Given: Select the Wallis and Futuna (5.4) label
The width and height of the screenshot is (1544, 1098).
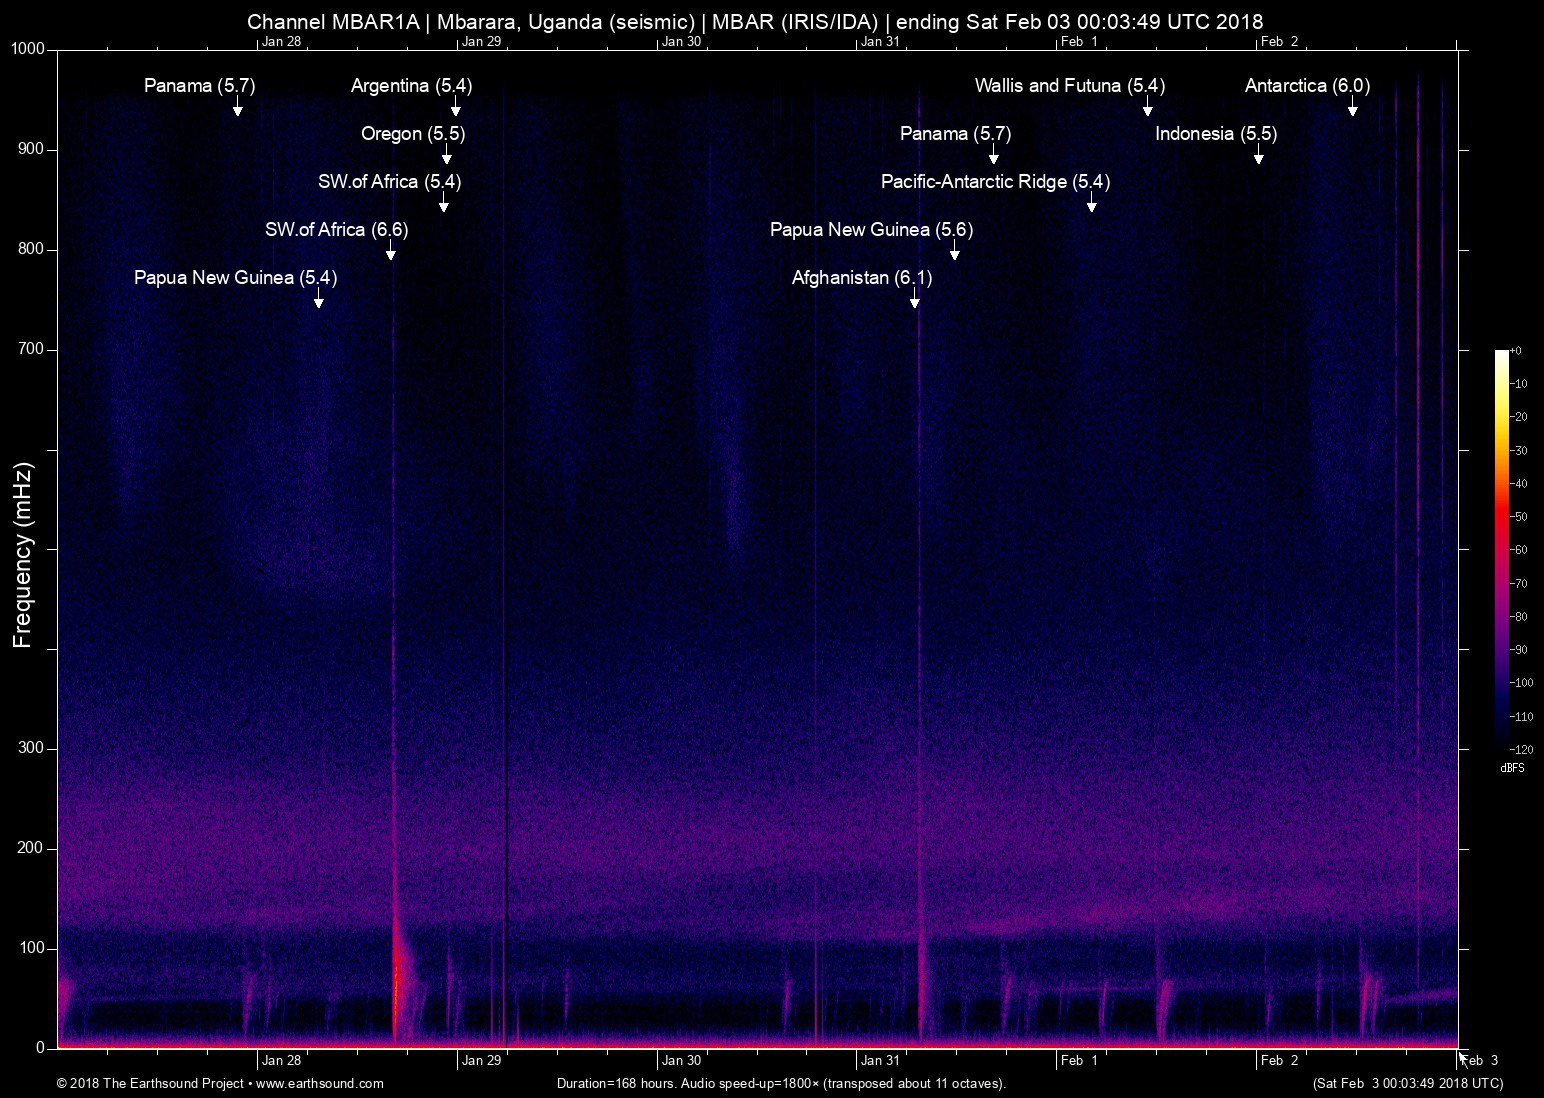Looking at the screenshot, I should pos(1069,86).
